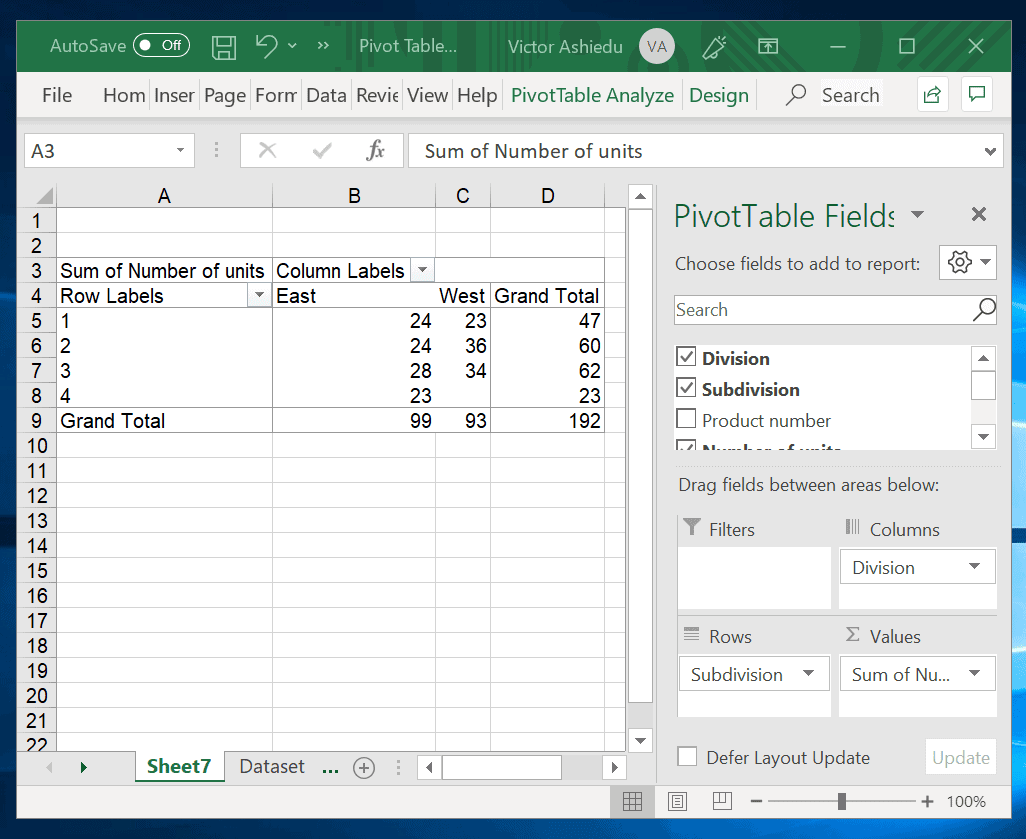
Task: Switch to the Design tab
Action: tap(718, 95)
